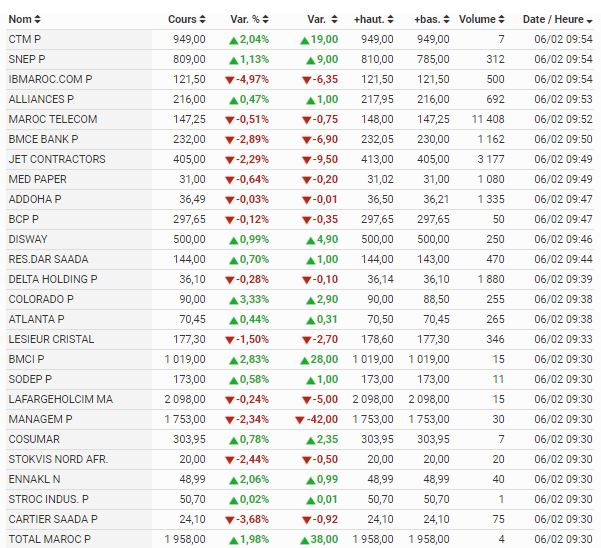This screenshot has width=601, height=548.
Task: Click the red down arrow in IBMAROC.COM P's Var. % cell
Action: click(x=231, y=79)
